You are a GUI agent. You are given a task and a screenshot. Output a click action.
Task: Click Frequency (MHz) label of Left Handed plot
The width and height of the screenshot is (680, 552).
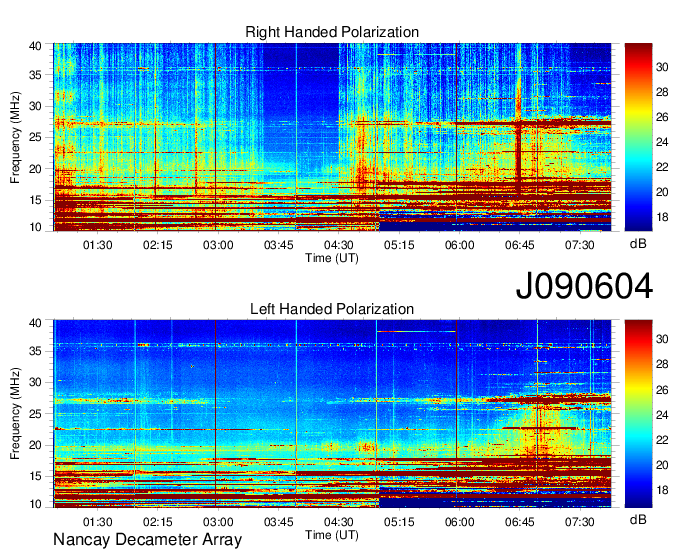15,414
